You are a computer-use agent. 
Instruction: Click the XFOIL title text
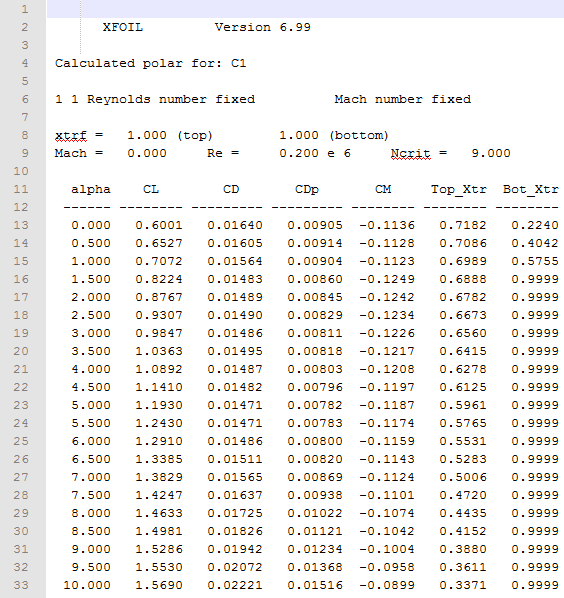(123, 27)
